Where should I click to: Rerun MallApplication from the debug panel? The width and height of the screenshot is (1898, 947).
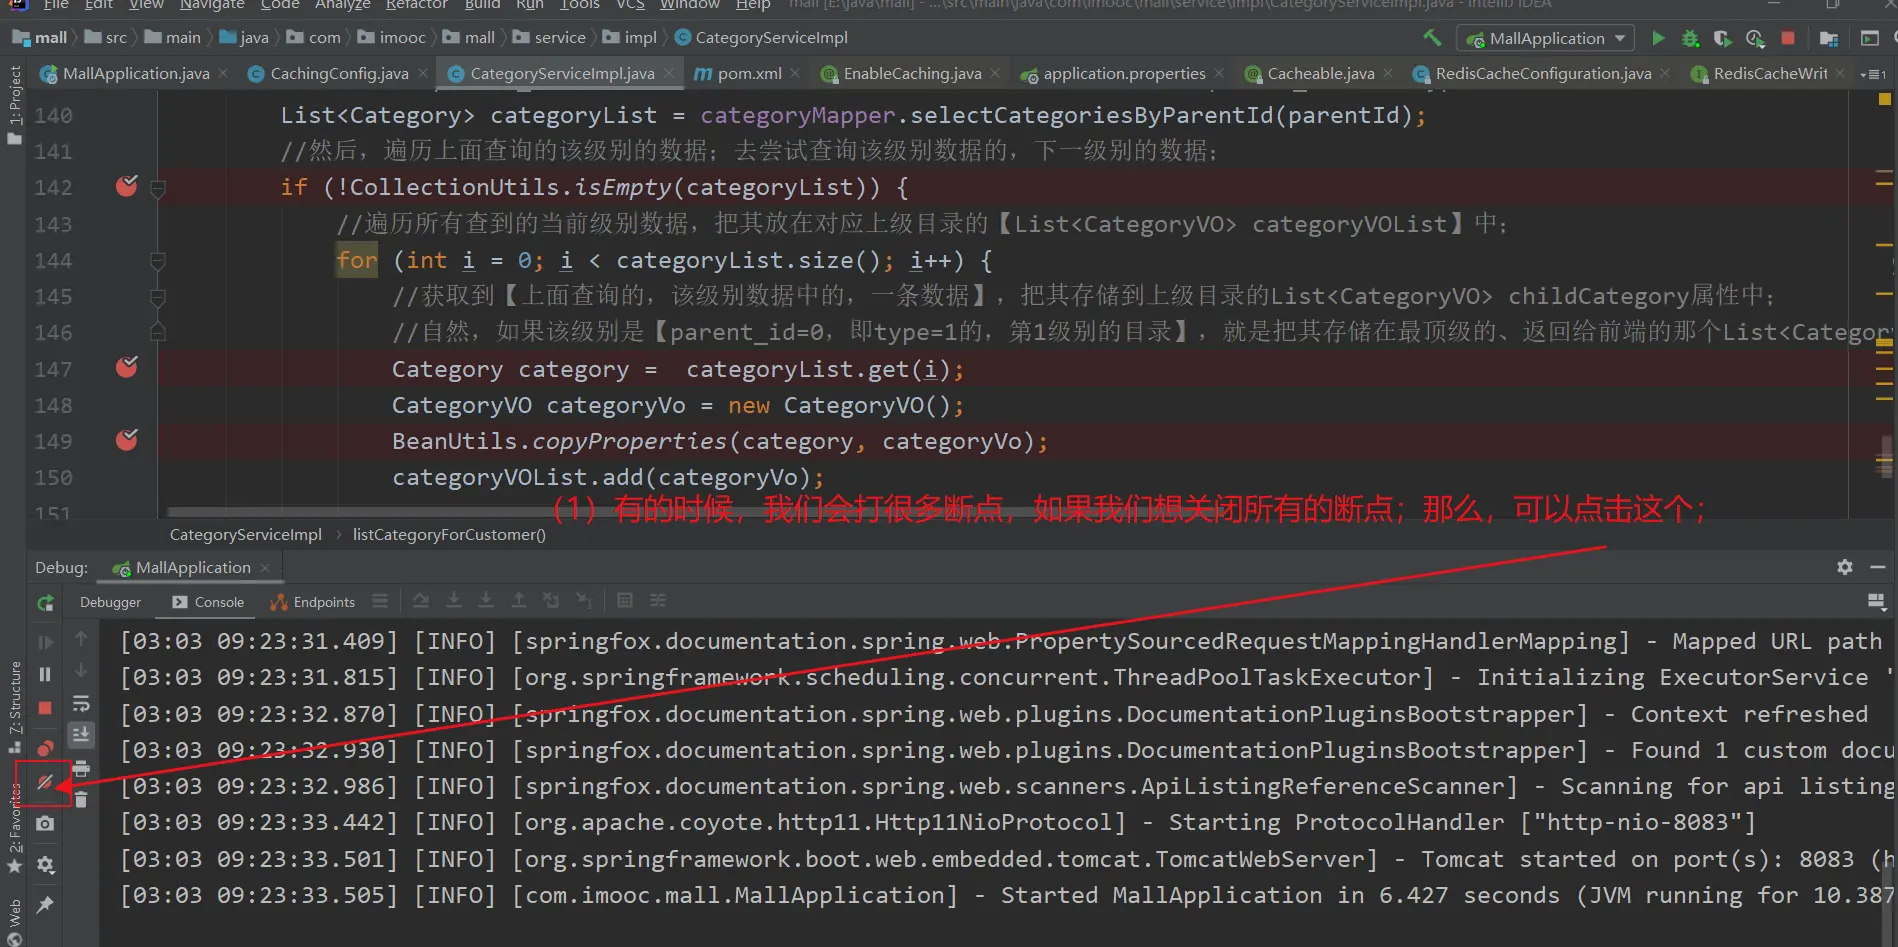[45, 603]
